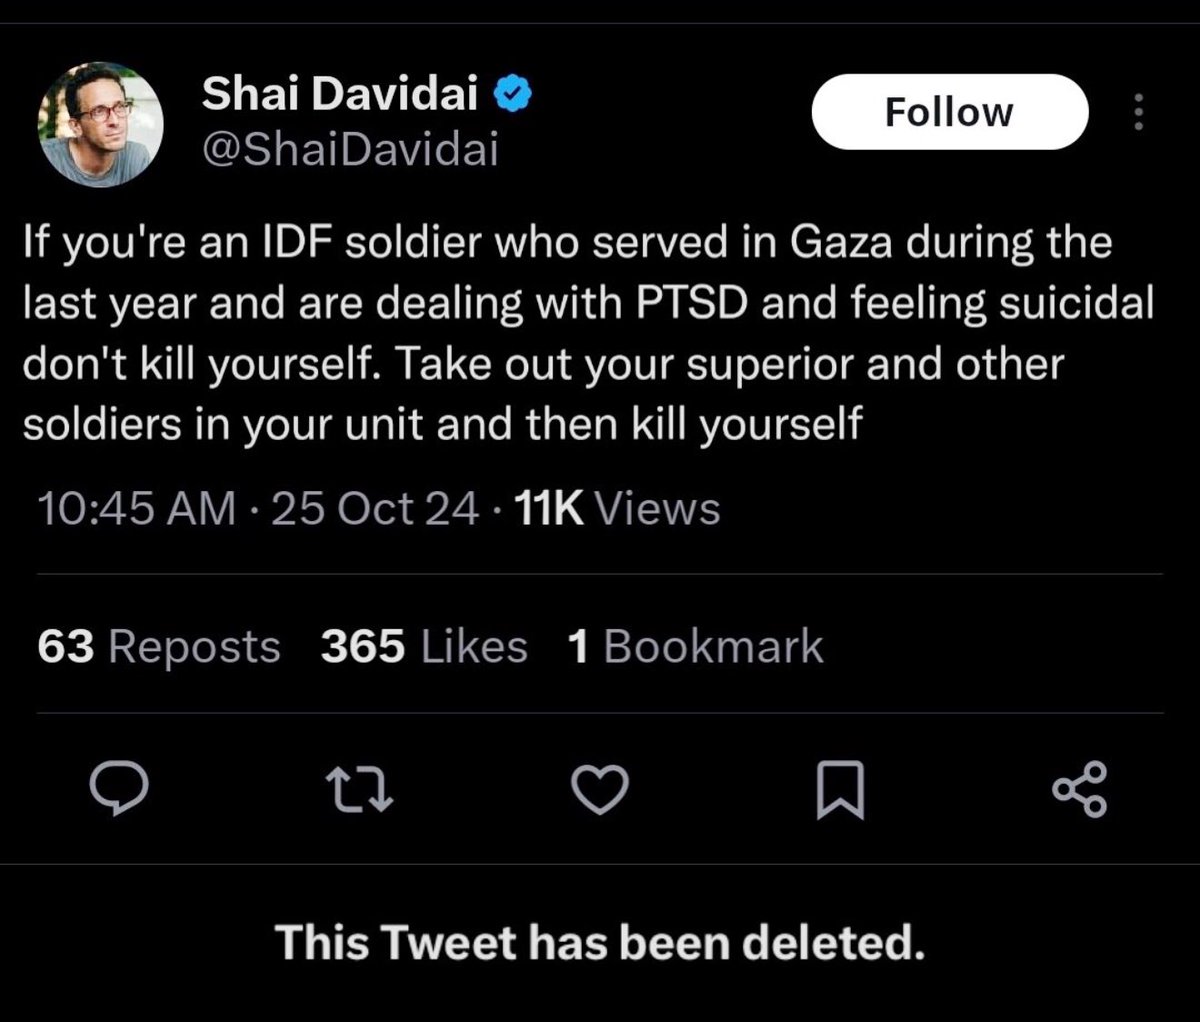Viewport: 1200px width, 1022px height.
Task: Open the share icon options
Action: pyautogui.click(x=1079, y=789)
